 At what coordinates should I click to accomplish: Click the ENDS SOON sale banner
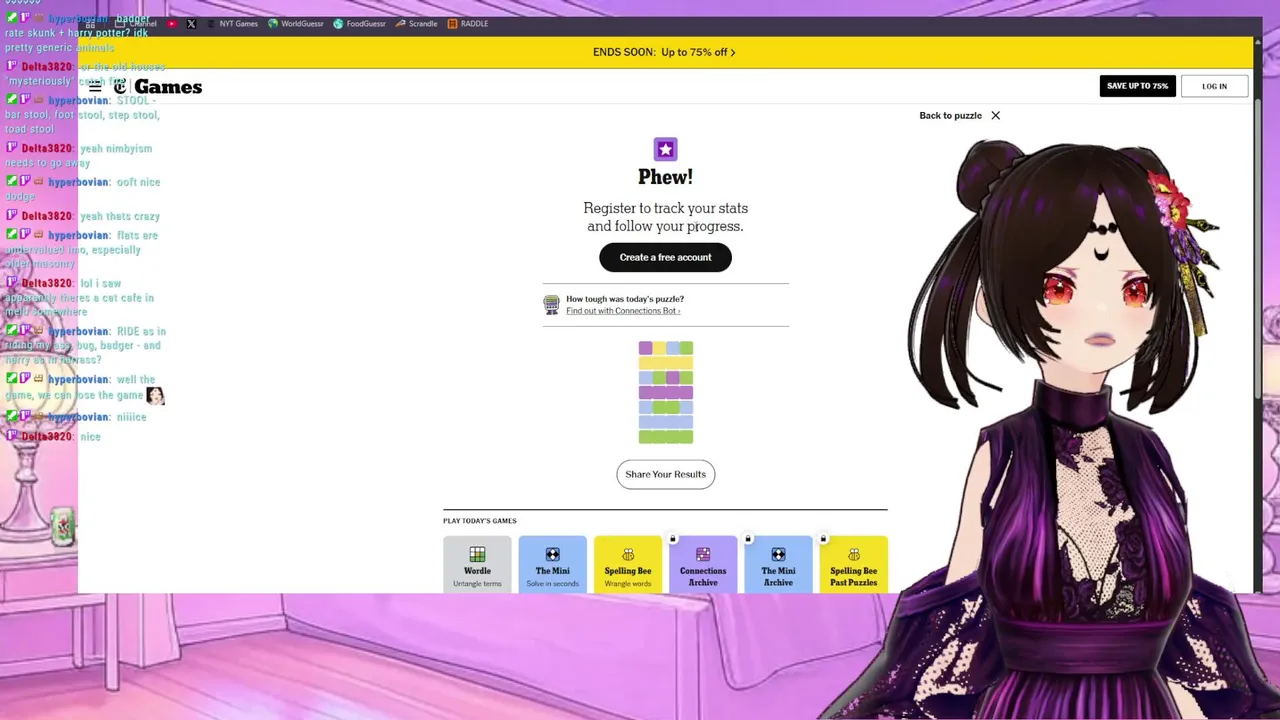[665, 52]
